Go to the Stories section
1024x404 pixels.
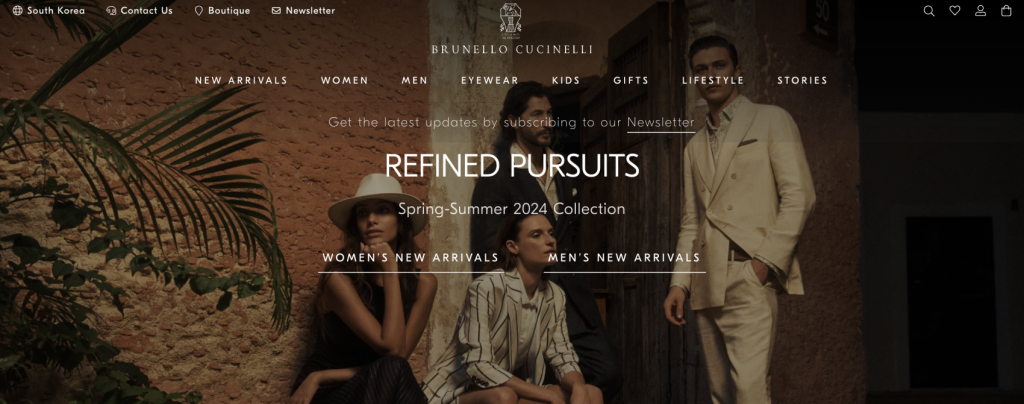coord(802,80)
